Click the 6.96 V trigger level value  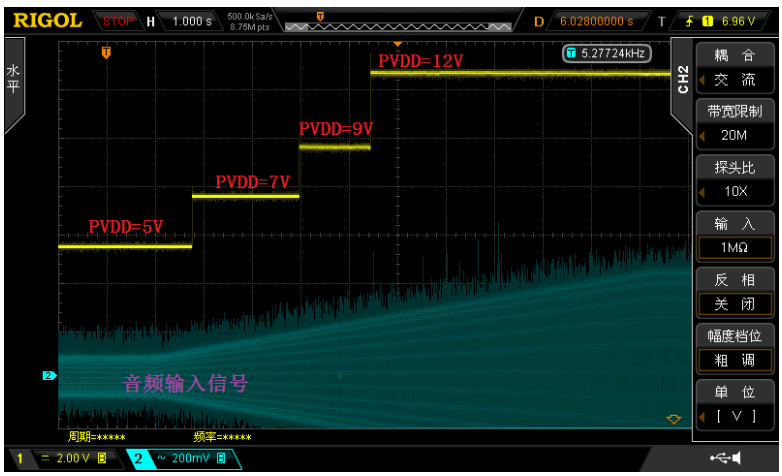[x=738, y=21]
